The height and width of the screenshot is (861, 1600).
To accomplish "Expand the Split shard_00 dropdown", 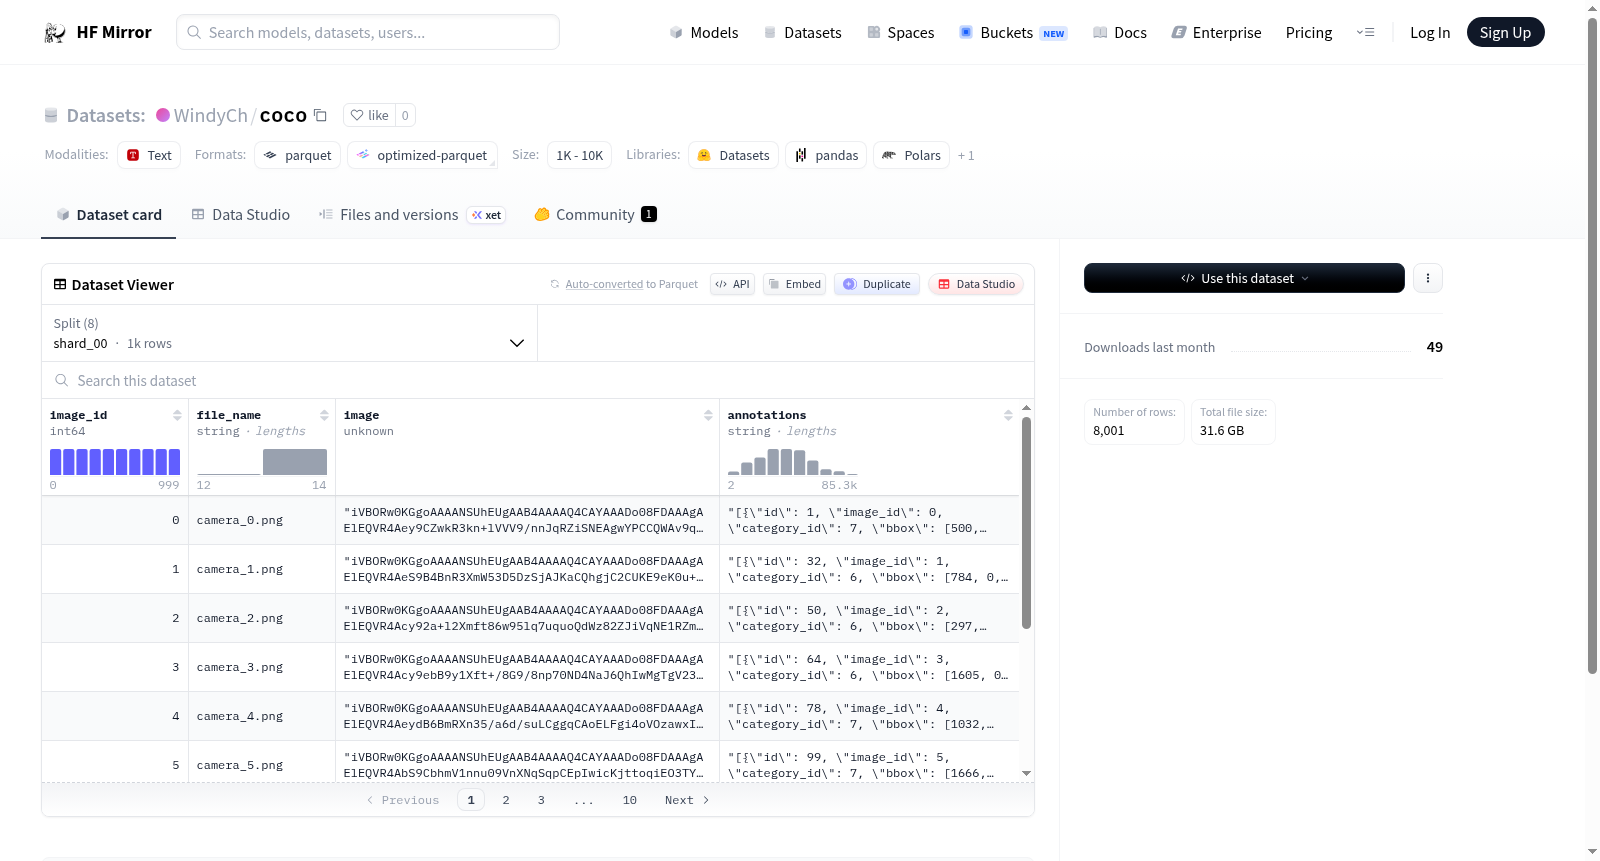I will click(x=289, y=333).
